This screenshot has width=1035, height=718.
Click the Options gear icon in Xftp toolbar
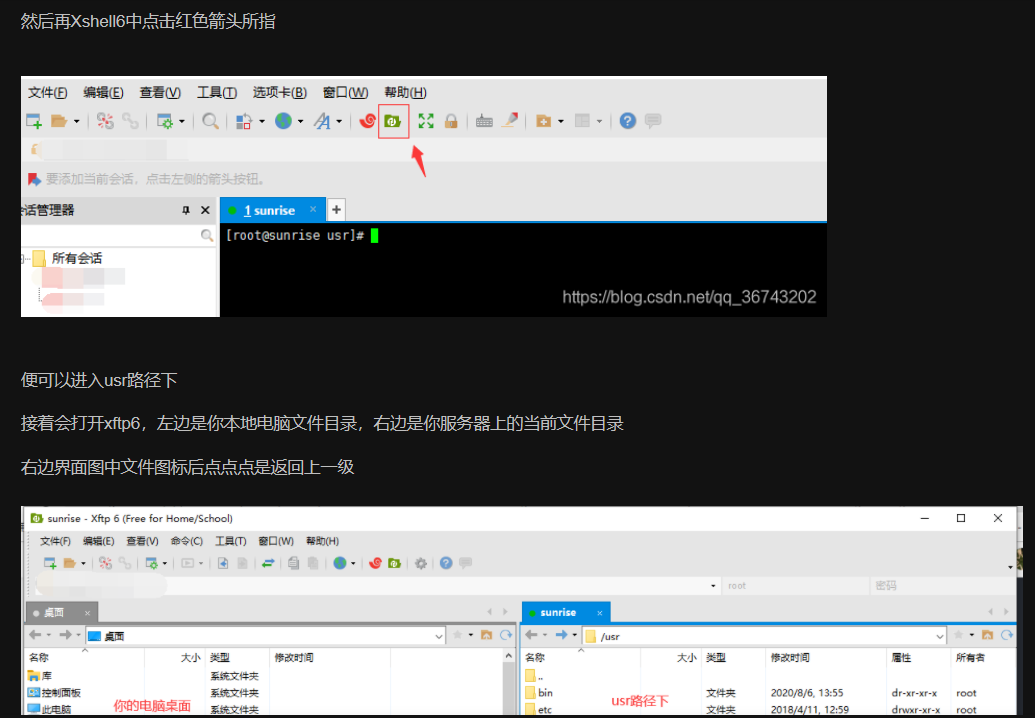(x=420, y=564)
